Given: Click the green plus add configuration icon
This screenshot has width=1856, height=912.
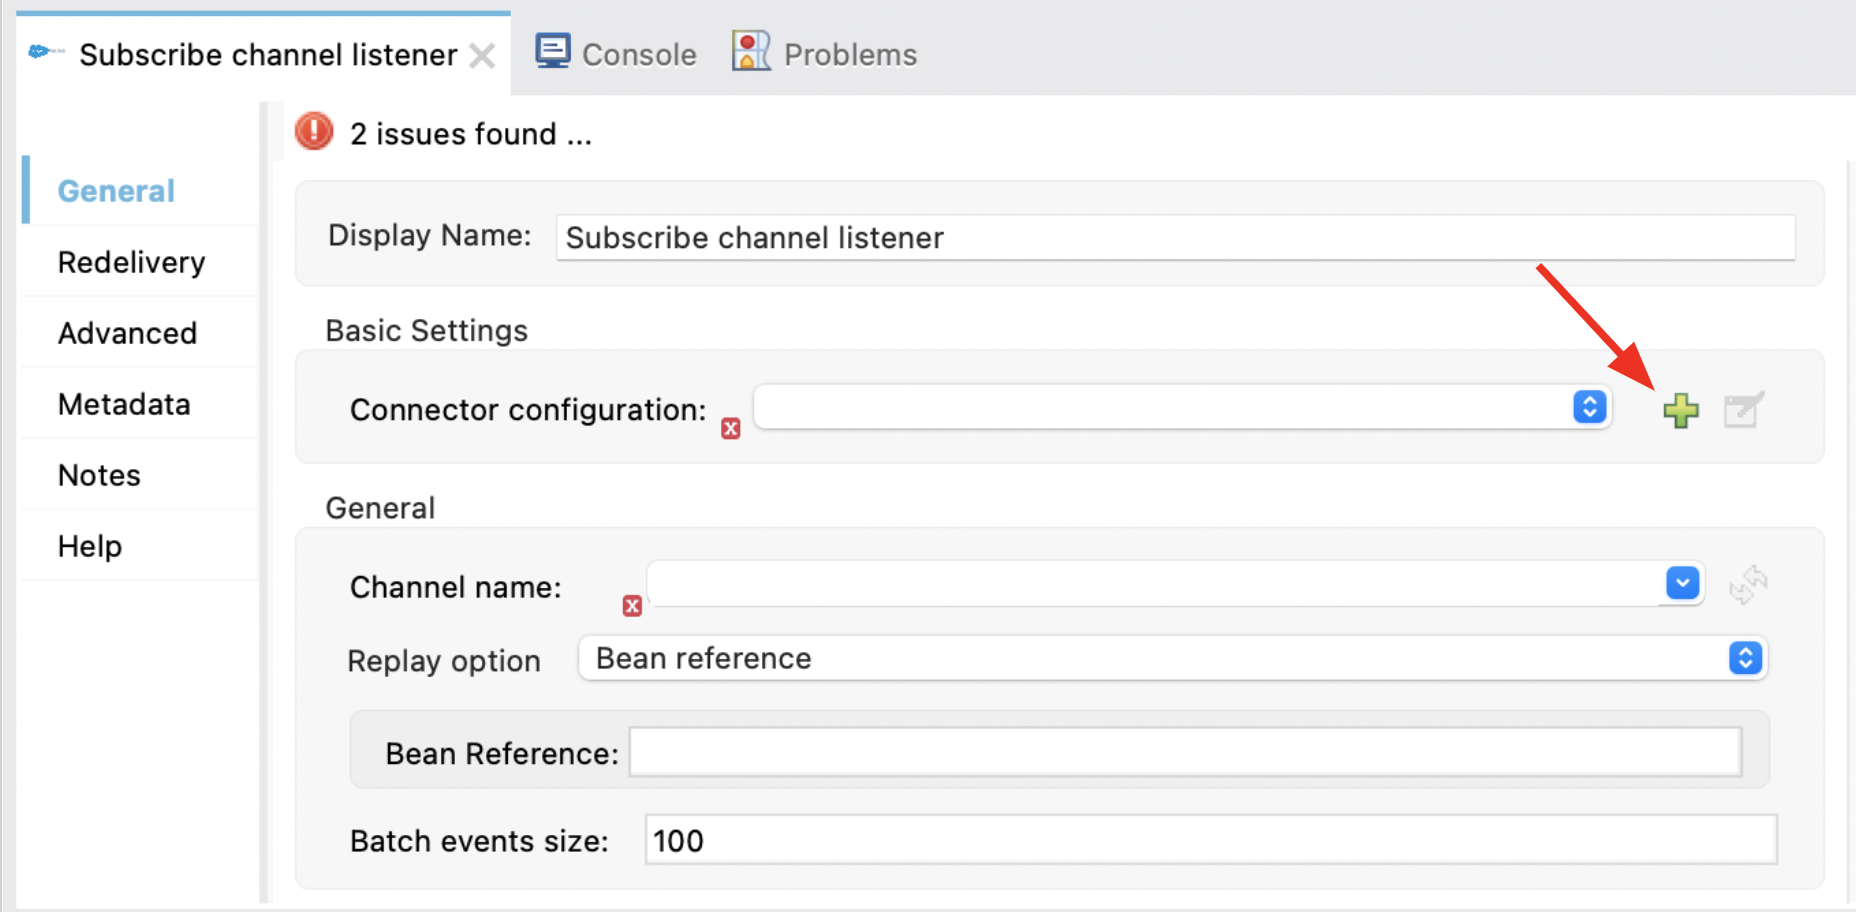Looking at the screenshot, I should pyautogui.click(x=1680, y=410).
